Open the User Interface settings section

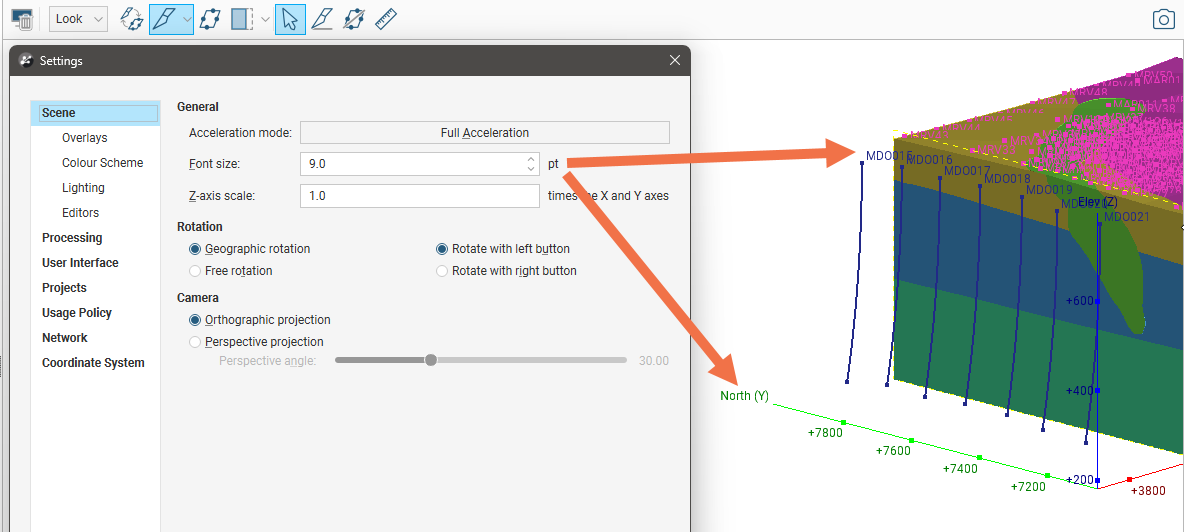(x=80, y=263)
